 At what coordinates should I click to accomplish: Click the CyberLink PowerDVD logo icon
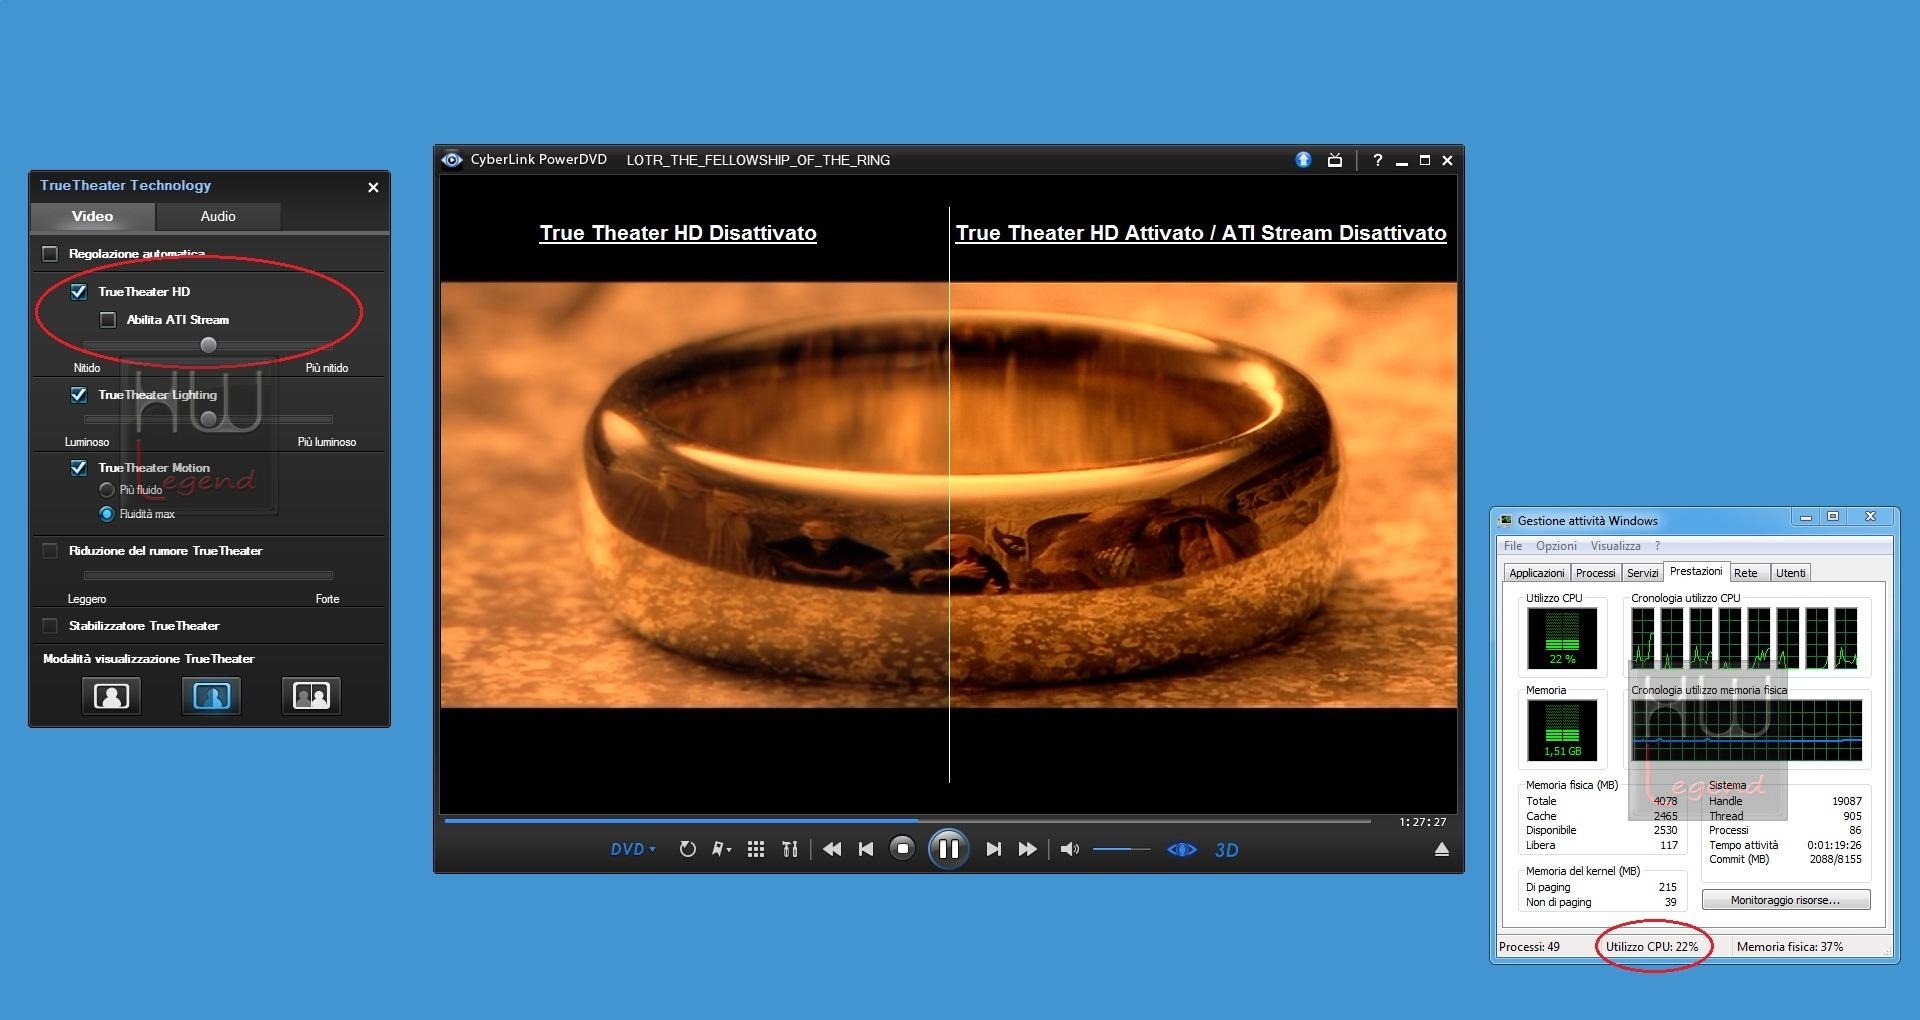click(x=452, y=160)
